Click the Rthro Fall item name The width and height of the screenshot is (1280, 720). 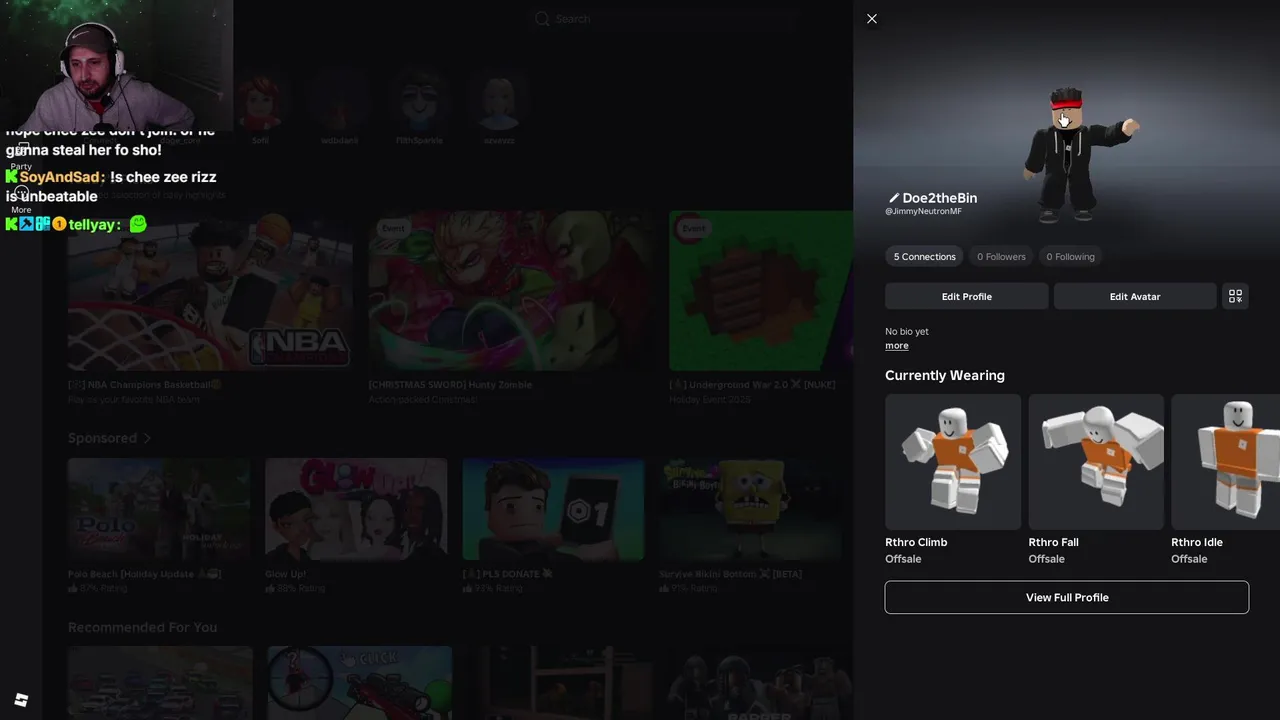tap(1053, 542)
